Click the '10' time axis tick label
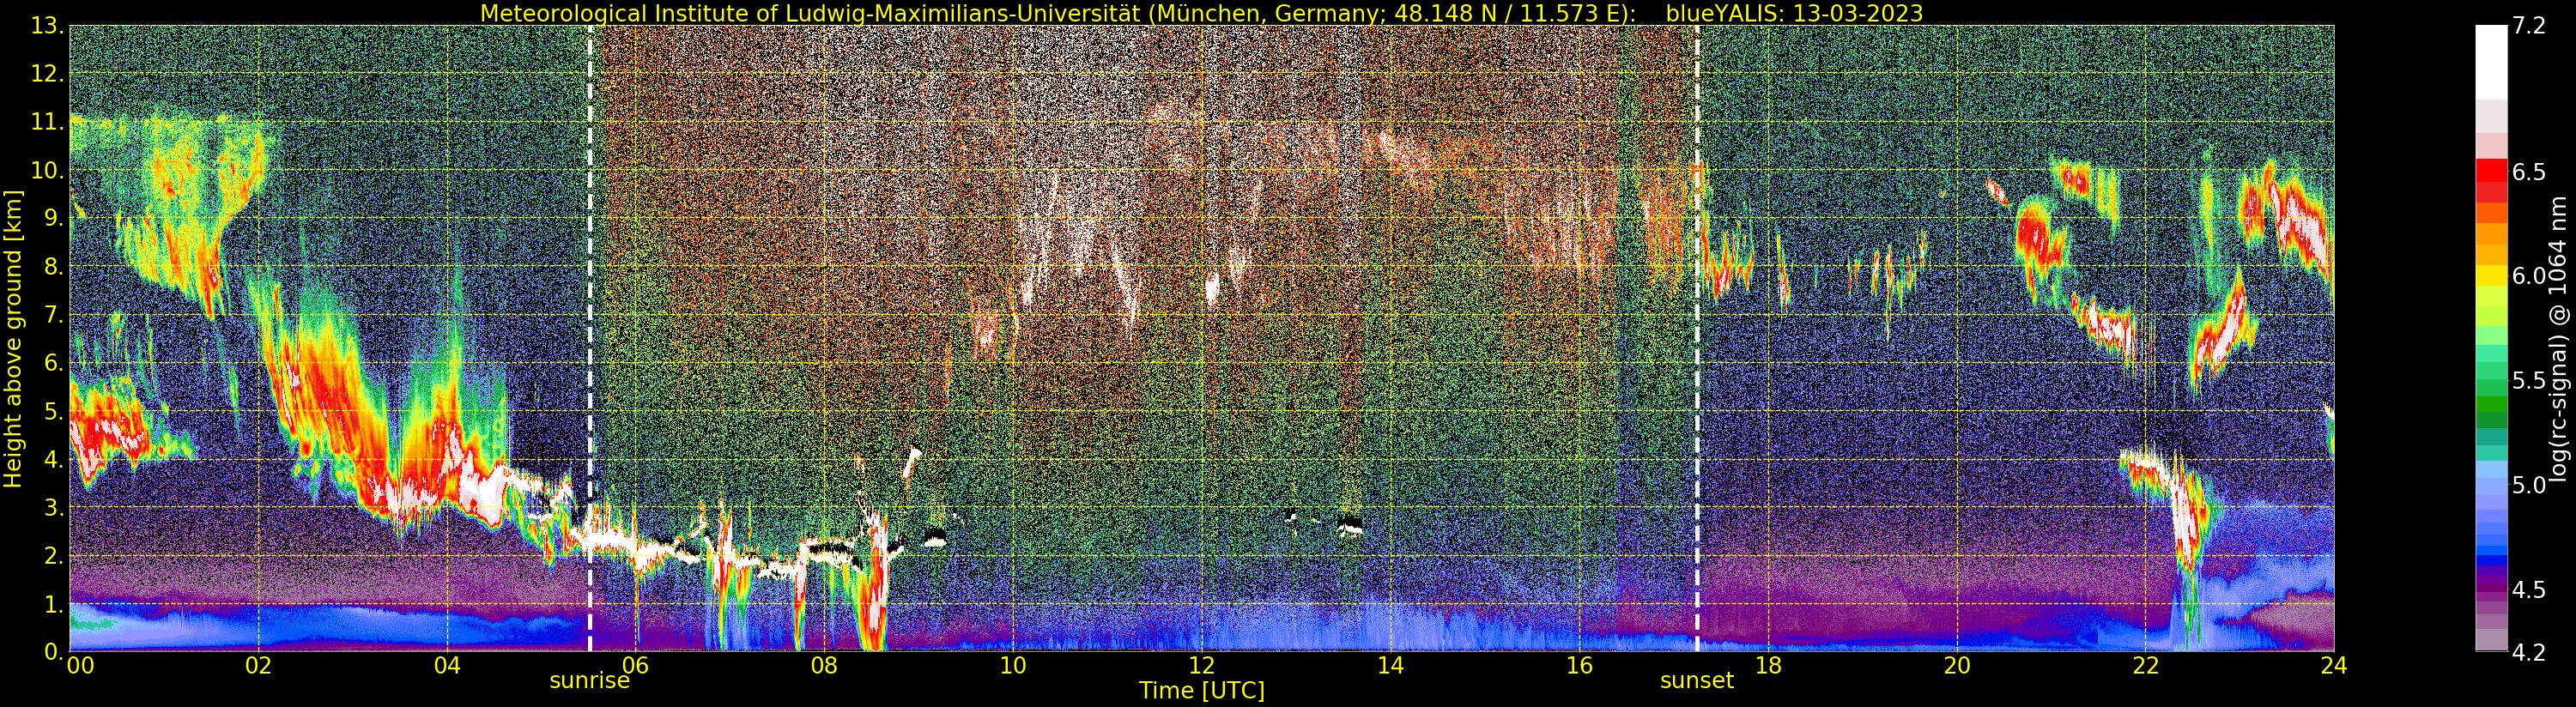The width and height of the screenshot is (2576, 707). point(1013,665)
